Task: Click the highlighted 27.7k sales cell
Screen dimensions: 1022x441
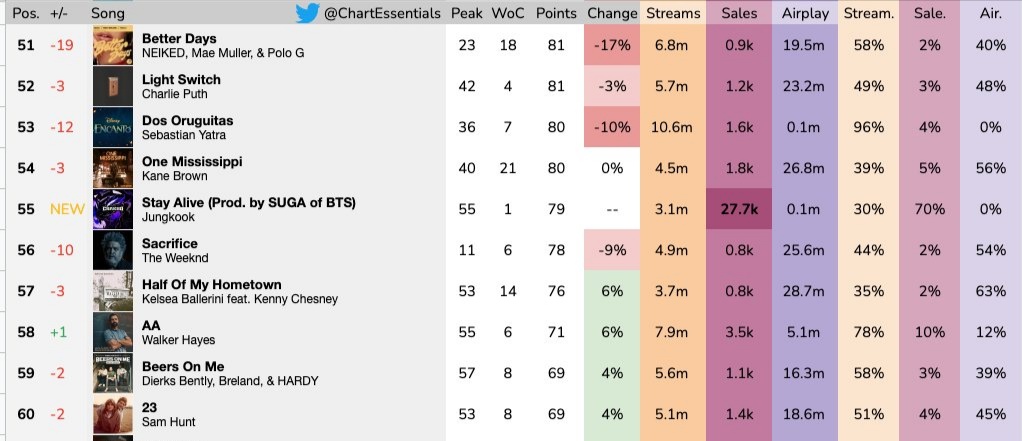Action: pos(739,210)
